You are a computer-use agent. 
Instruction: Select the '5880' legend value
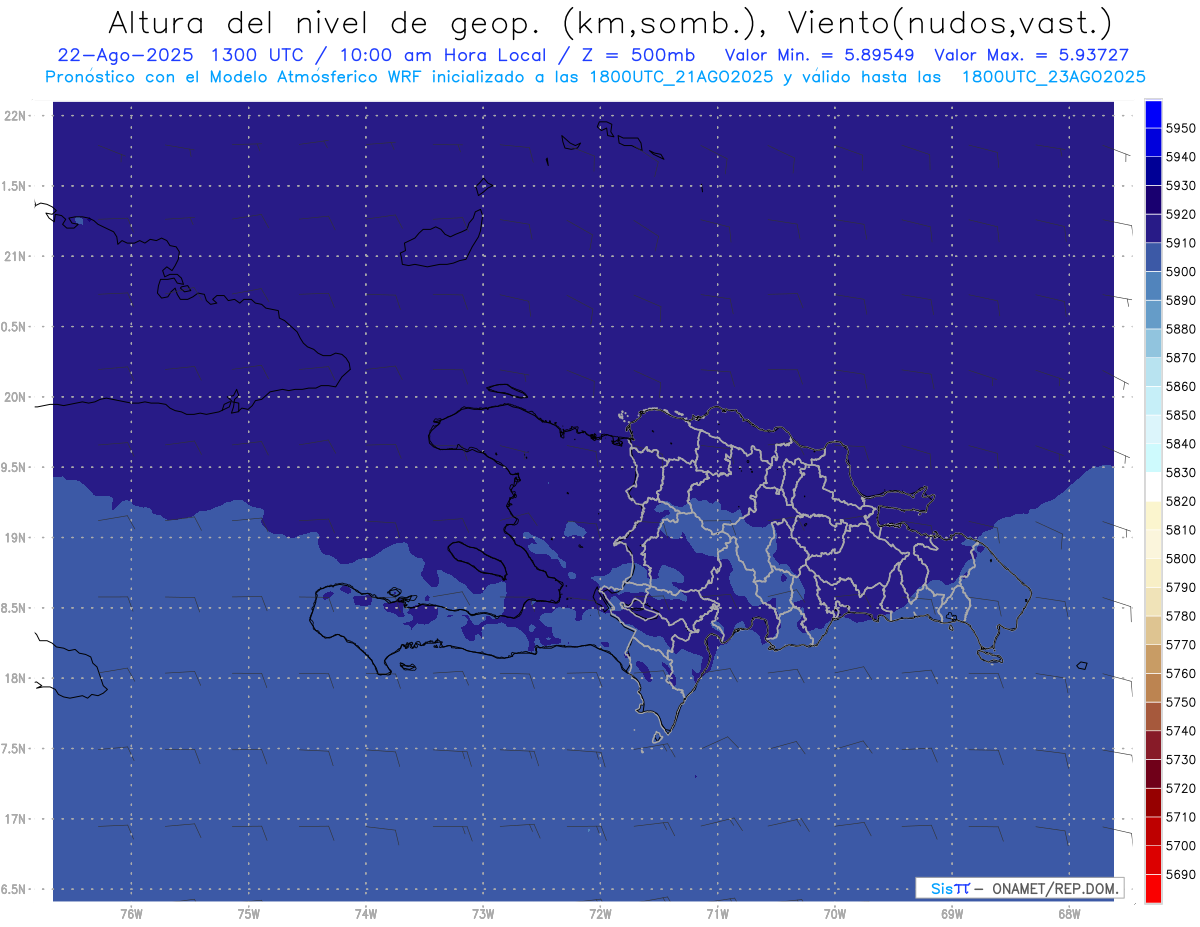[1181, 328]
